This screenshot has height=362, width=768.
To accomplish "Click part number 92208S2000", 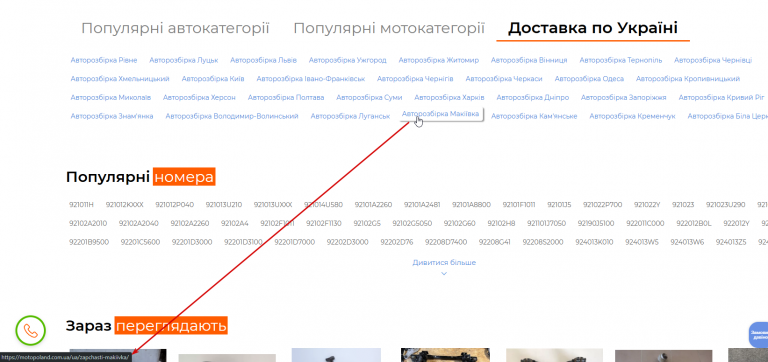I will click(x=543, y=242).
